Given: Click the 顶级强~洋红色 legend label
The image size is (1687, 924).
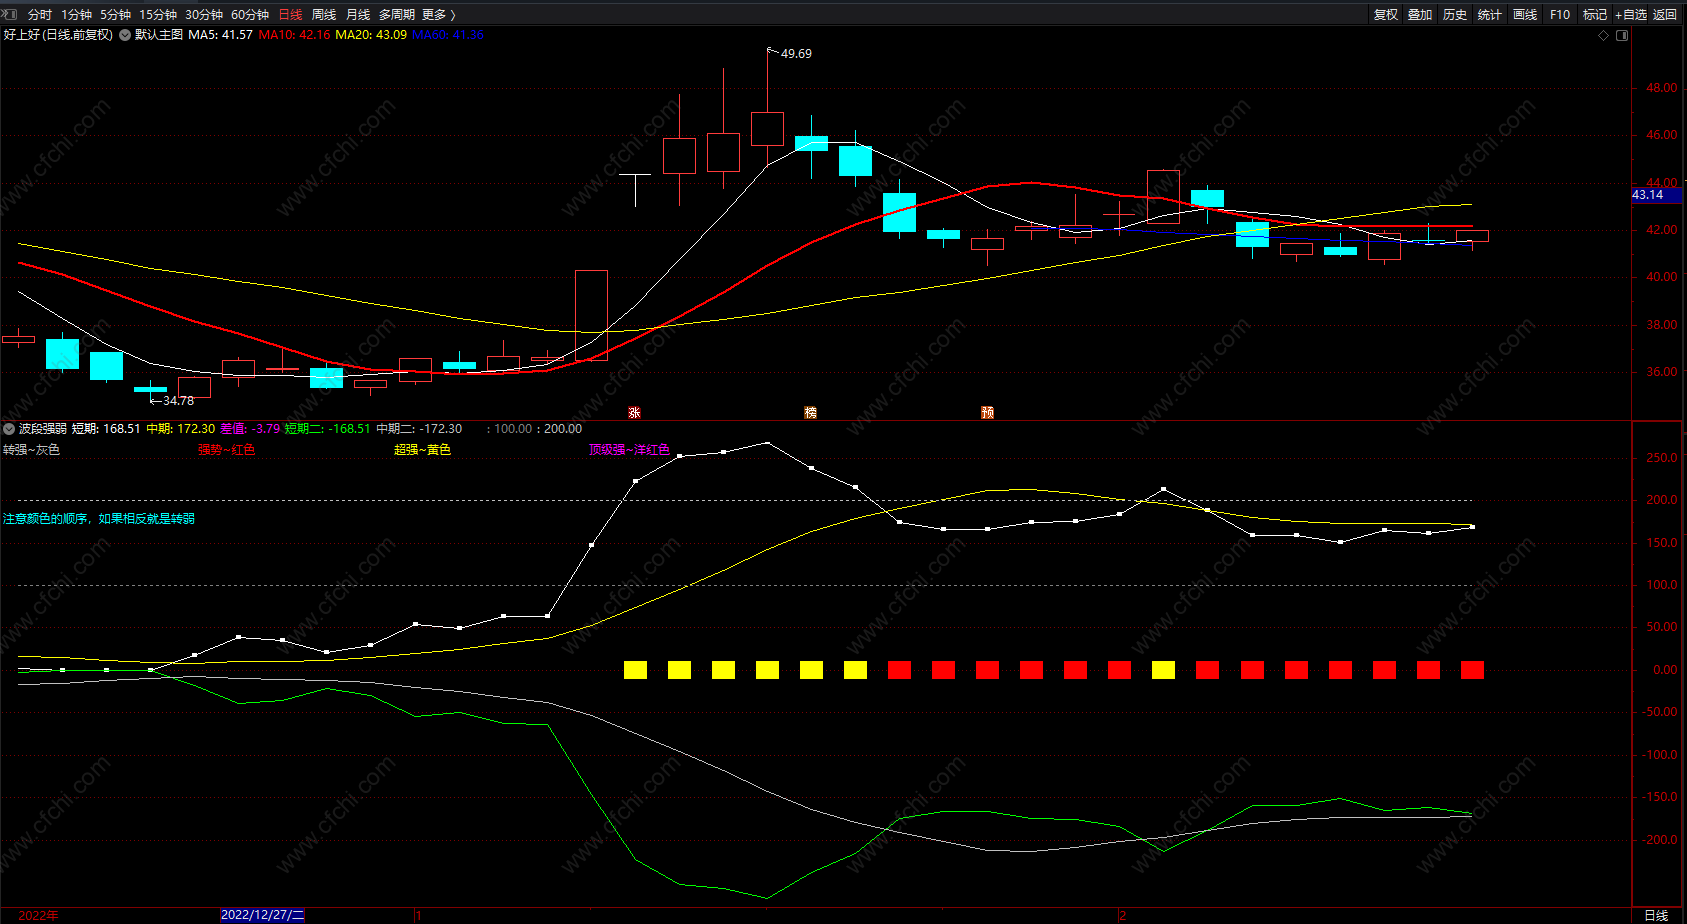Looking at the screenshot, I should [x=629, y=450].
